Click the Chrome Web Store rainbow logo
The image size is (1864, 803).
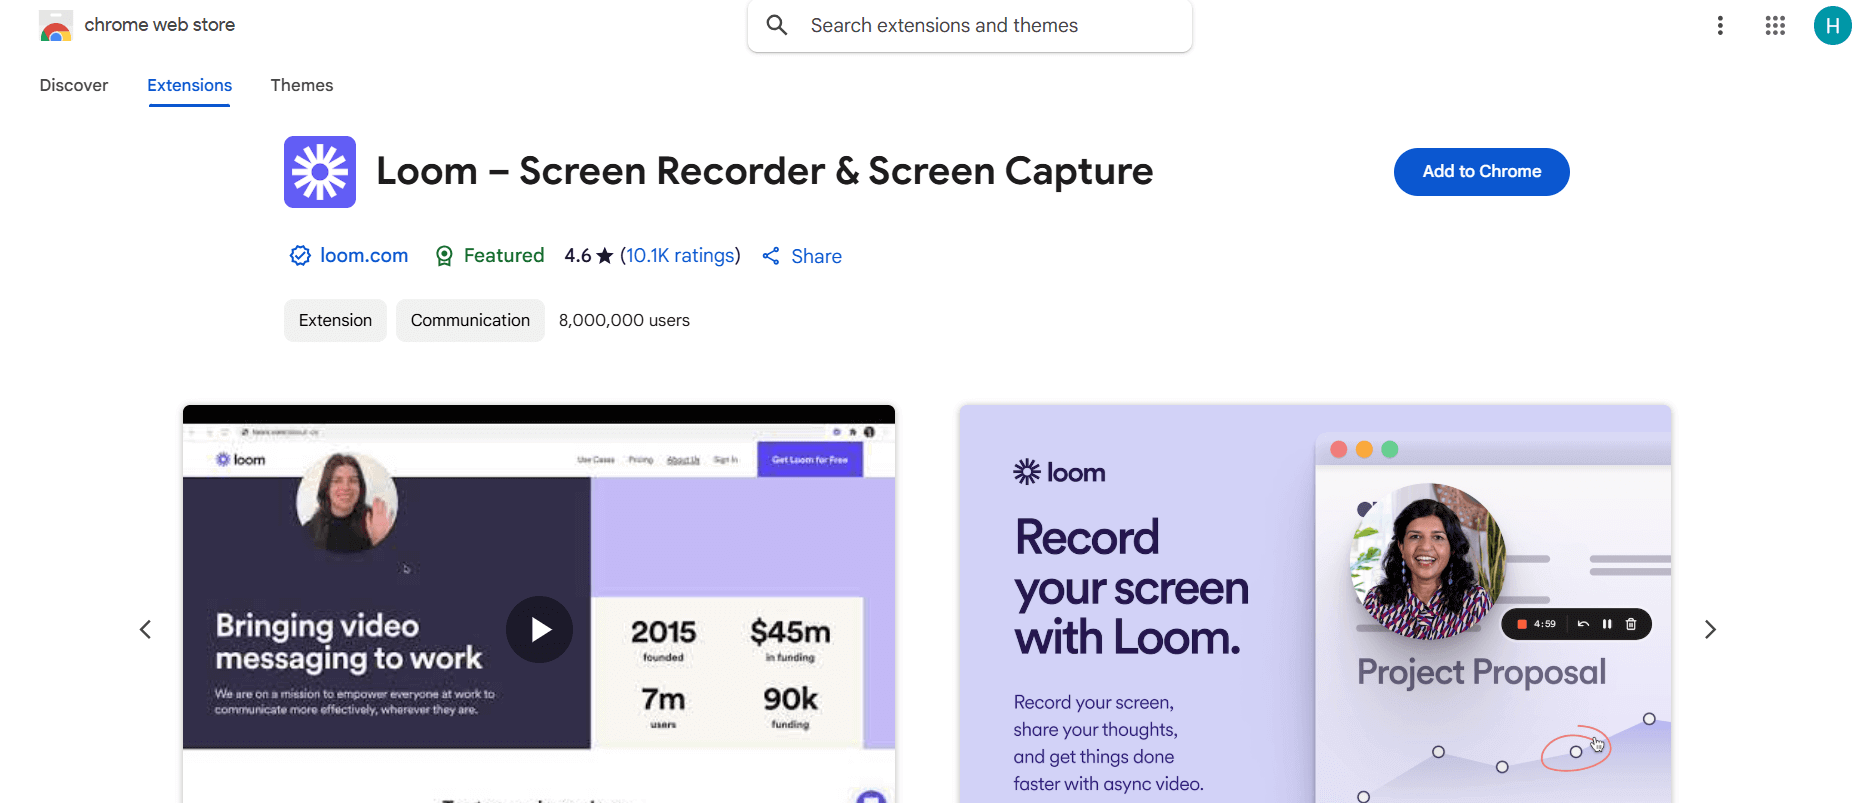point(56,26)
